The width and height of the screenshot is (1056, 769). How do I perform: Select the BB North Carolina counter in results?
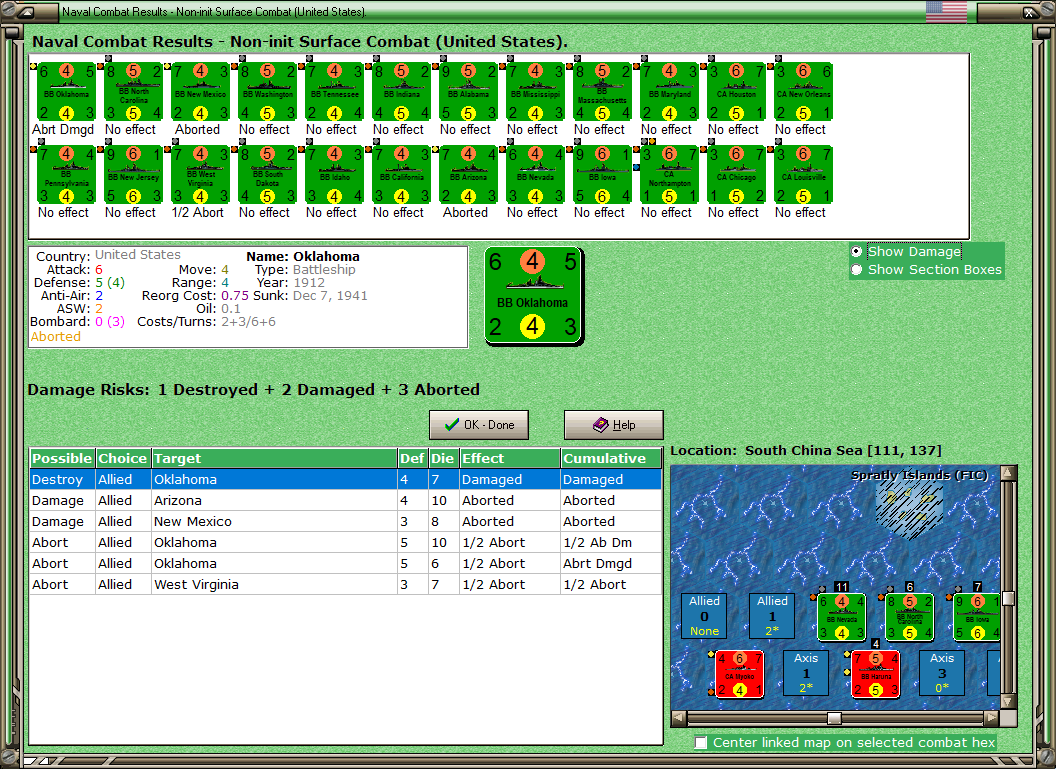pyautogui.click(x=133, y=92)
